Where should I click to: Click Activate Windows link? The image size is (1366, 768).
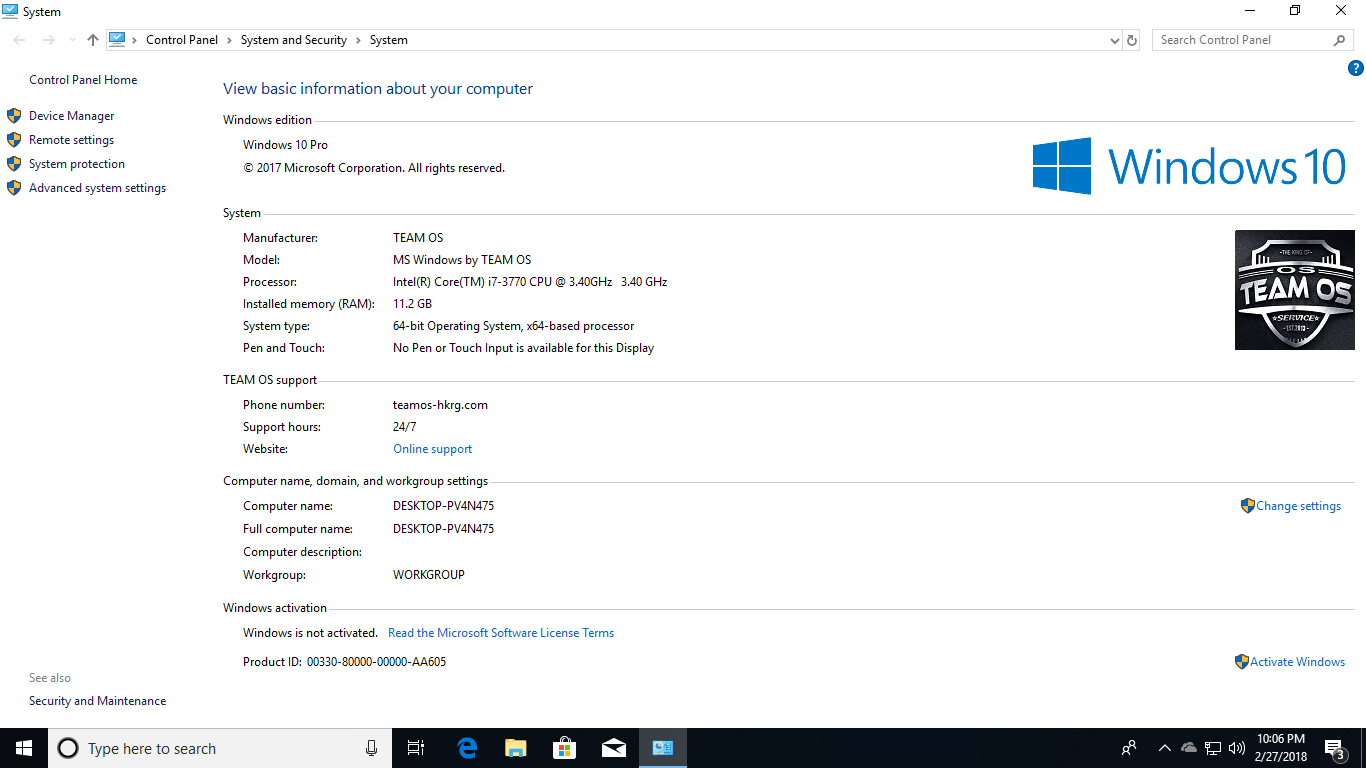[x=1297, y=662]
